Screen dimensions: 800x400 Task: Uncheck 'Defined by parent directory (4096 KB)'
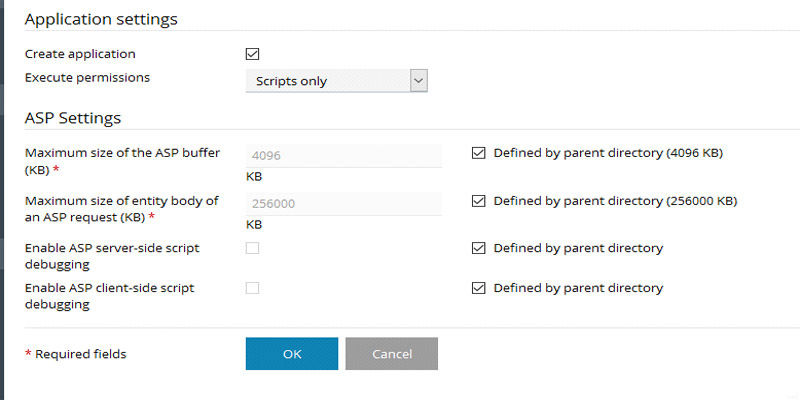tap(478, 154)
